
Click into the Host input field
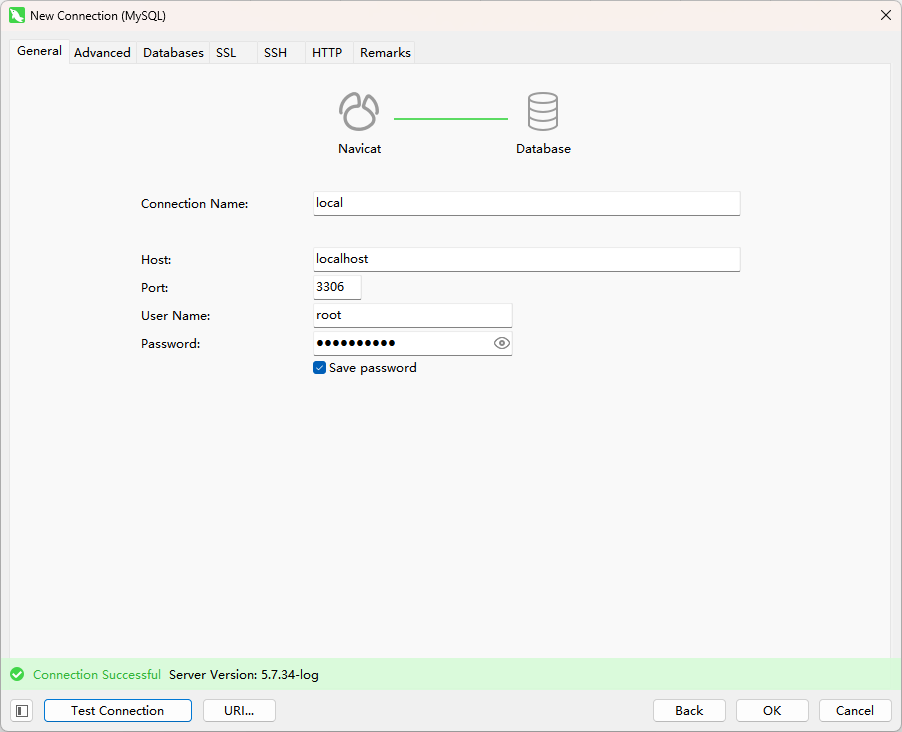point(526,259)
